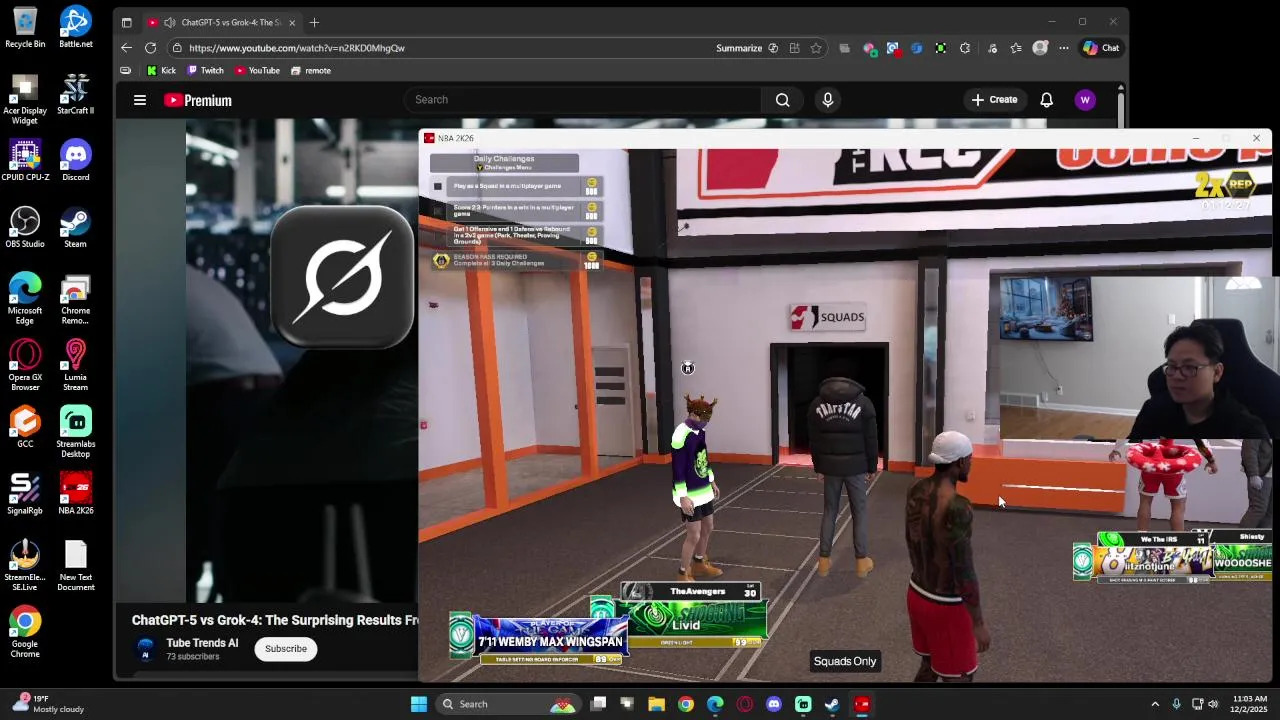Click the Windows taskbar search box
1280x720 pixels.
507,704
